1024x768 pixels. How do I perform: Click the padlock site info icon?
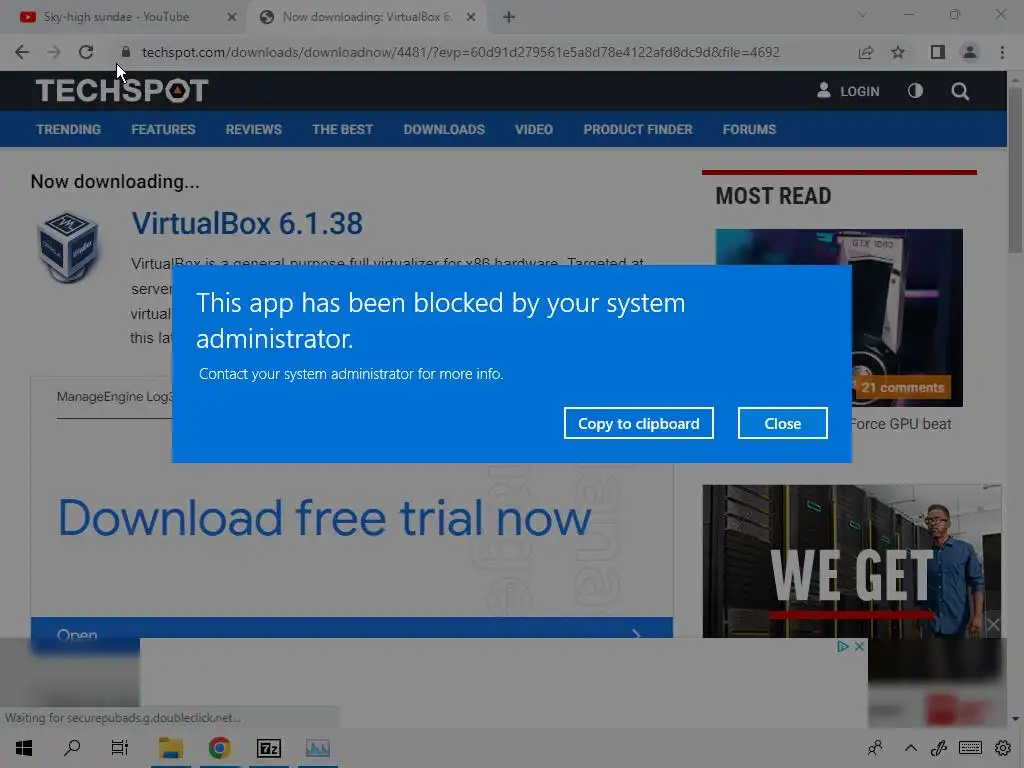tap(126, 52)
